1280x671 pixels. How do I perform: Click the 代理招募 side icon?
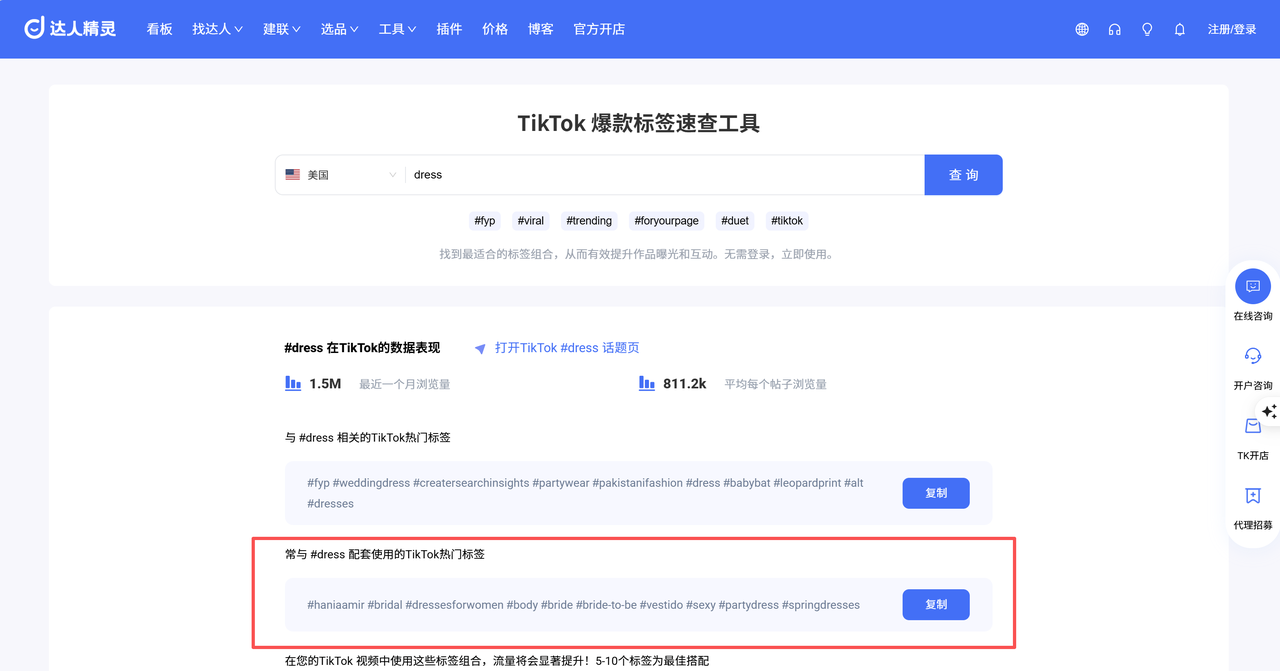tap(1253, 496)
